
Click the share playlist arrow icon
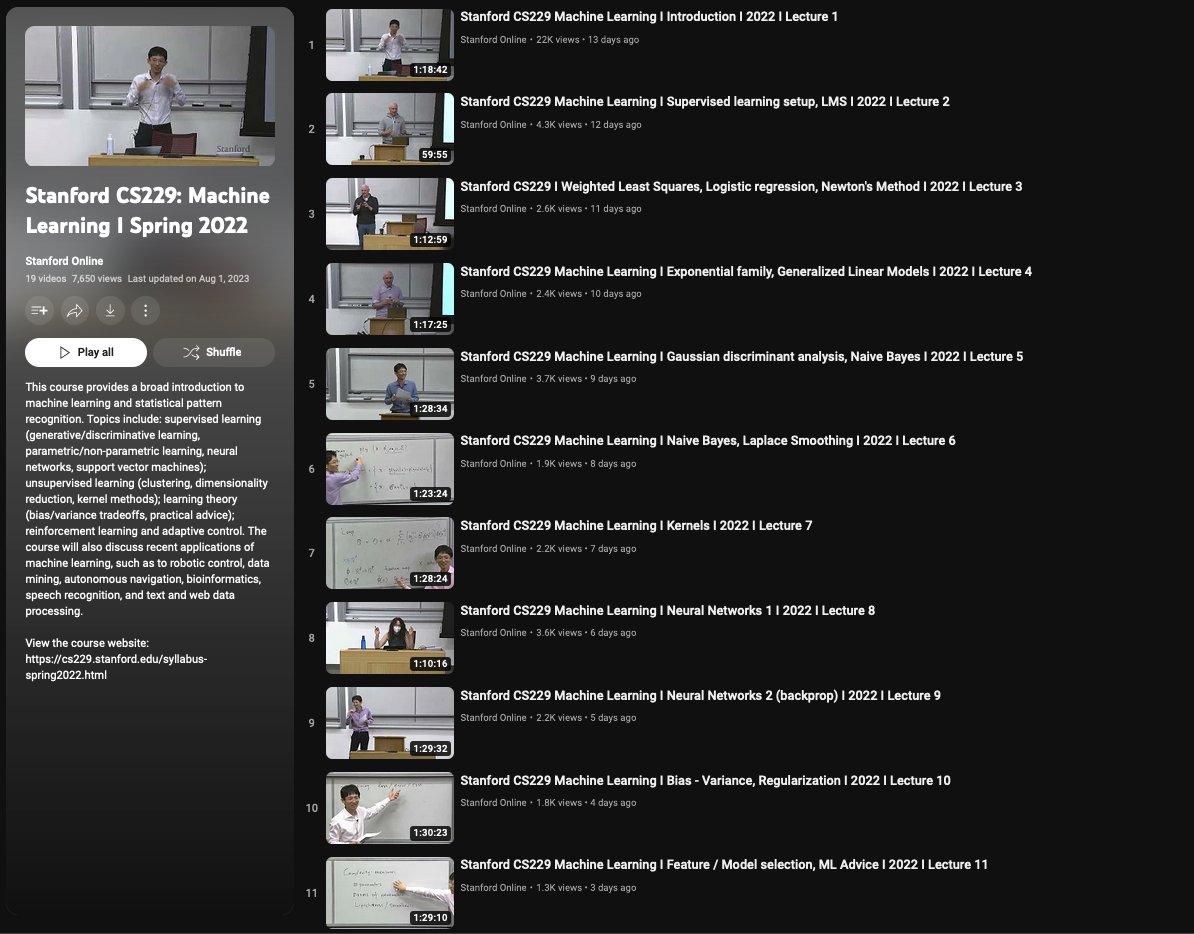pos(75,311)
